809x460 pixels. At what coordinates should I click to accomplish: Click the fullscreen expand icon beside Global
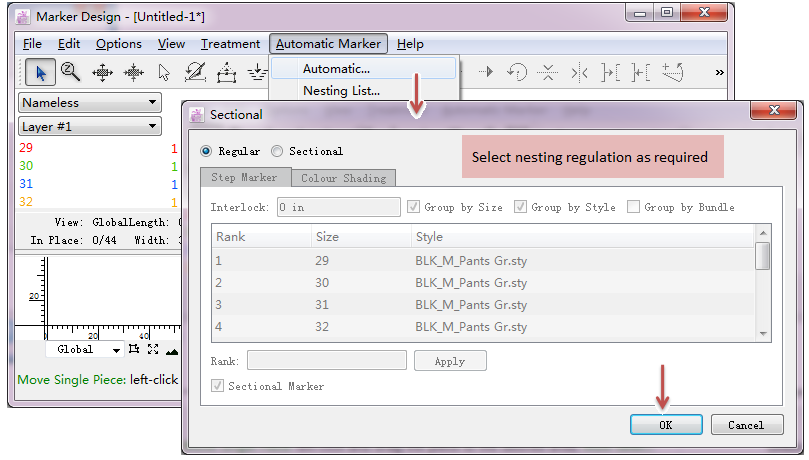pos(153,349)
